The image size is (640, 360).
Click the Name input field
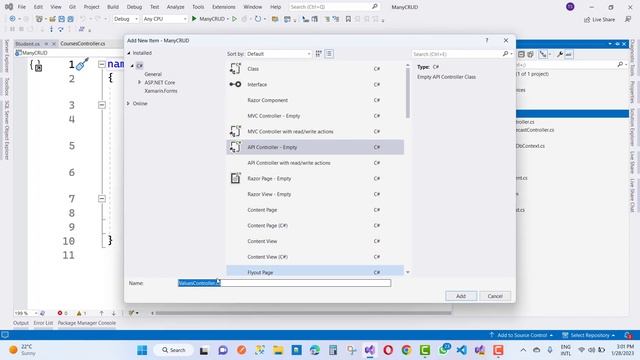click(x=284, y=283)
